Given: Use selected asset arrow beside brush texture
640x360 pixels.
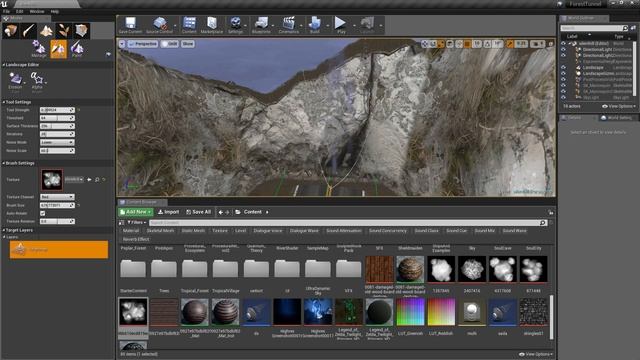Looking at the screenshot, I should (89, 180).
